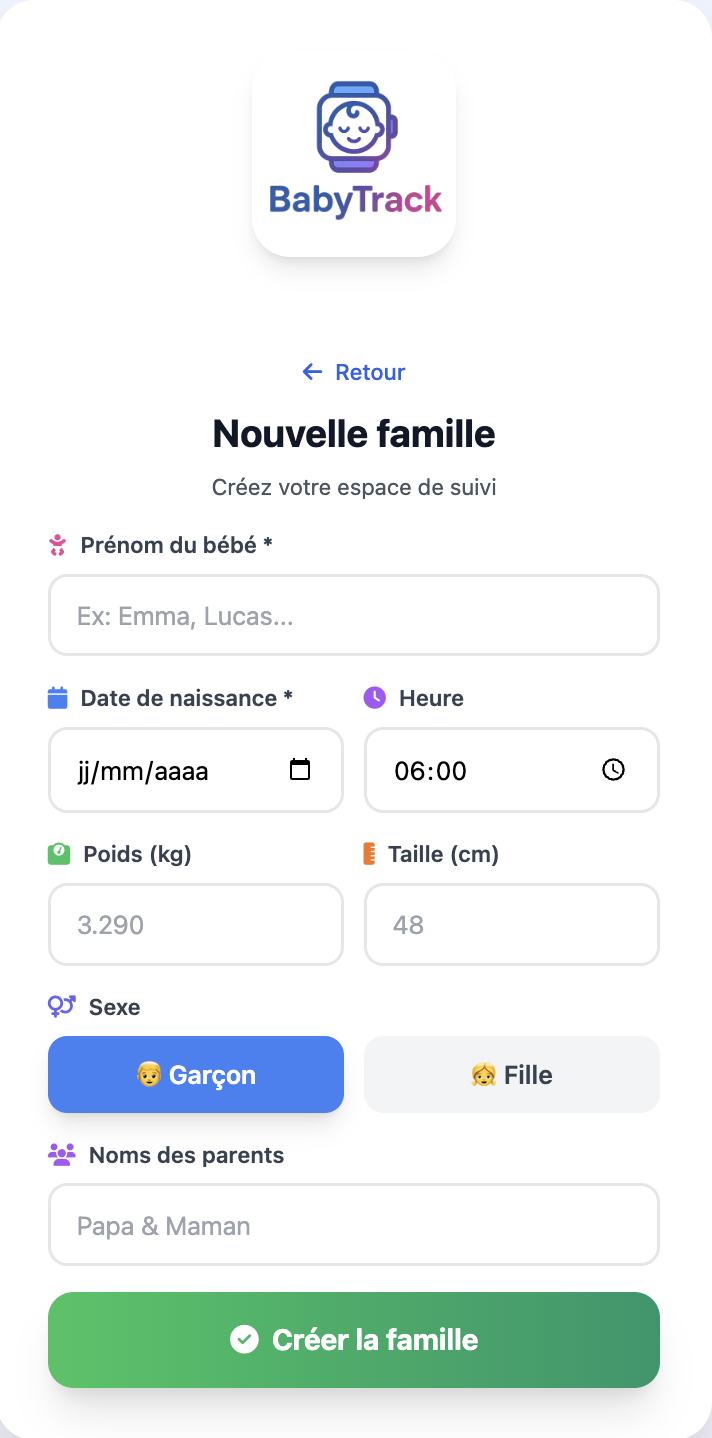Click the Poids (kg) input field
This screenshot has width=712, height=1438.
click(196, 925)
